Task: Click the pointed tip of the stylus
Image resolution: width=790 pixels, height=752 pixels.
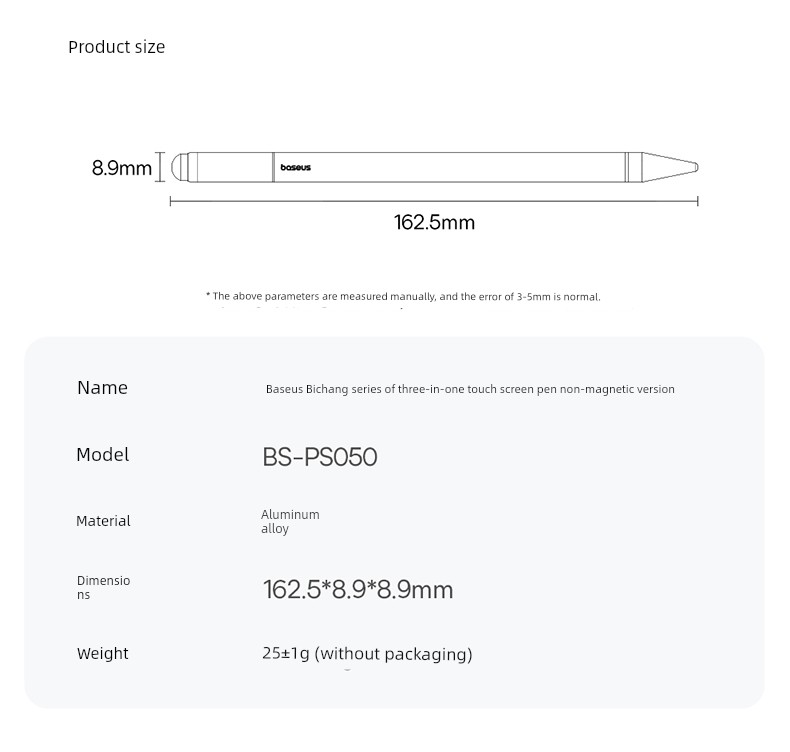Action: 670,167
